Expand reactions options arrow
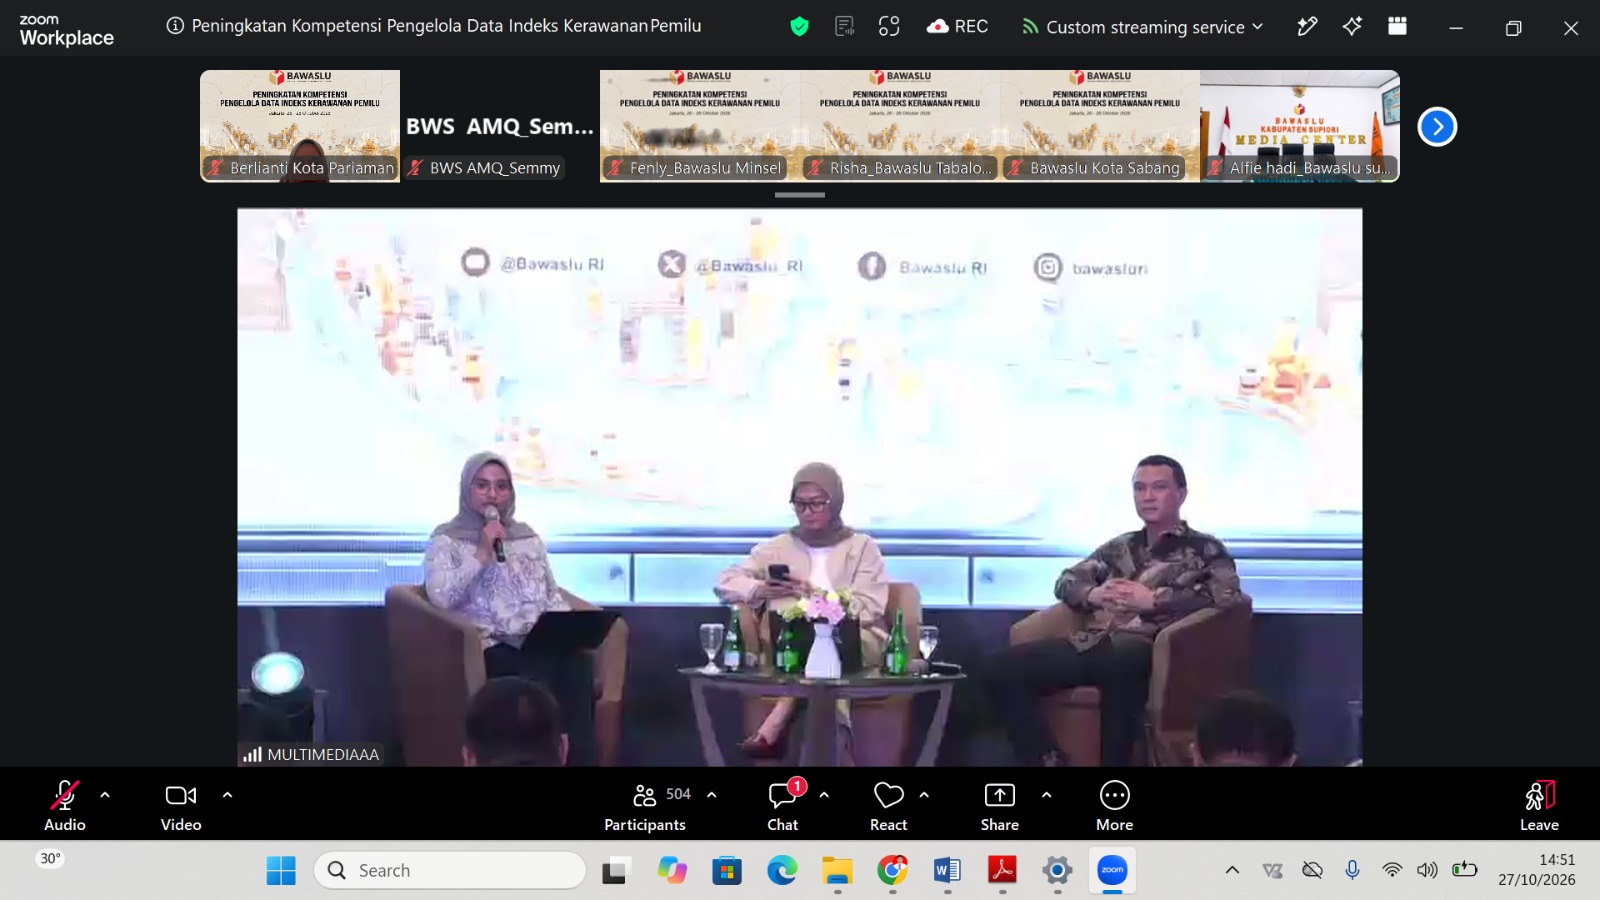1600x900 pixels. [x=924, y=795]
